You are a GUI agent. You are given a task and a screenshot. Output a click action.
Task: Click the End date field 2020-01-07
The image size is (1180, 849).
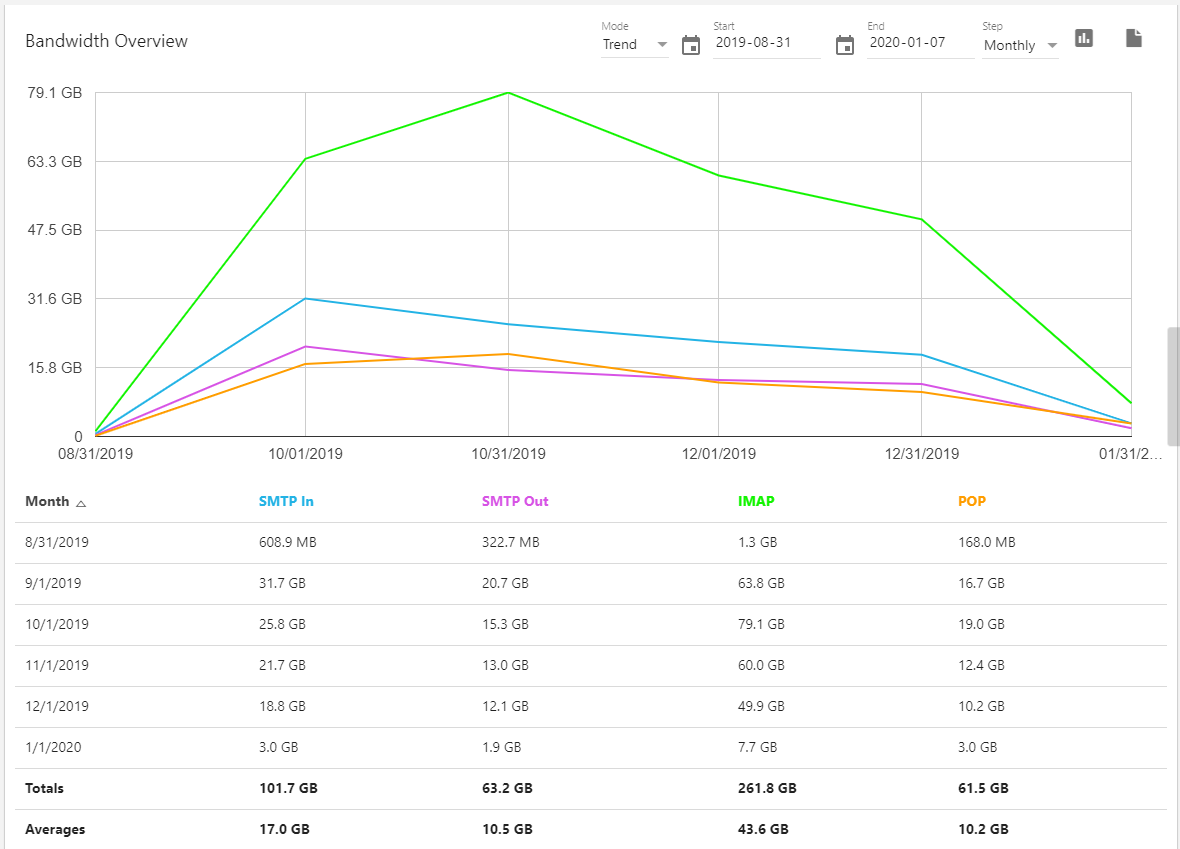click(x=919, y=44)
